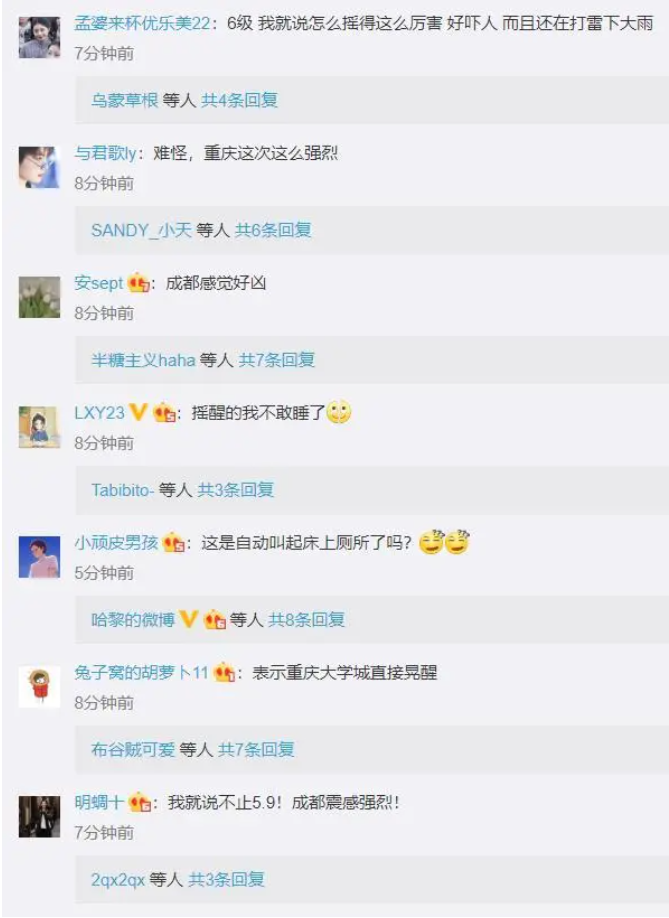
Task: Click the member badge after 哈黎的微博
Action: [x=215, y=619]
